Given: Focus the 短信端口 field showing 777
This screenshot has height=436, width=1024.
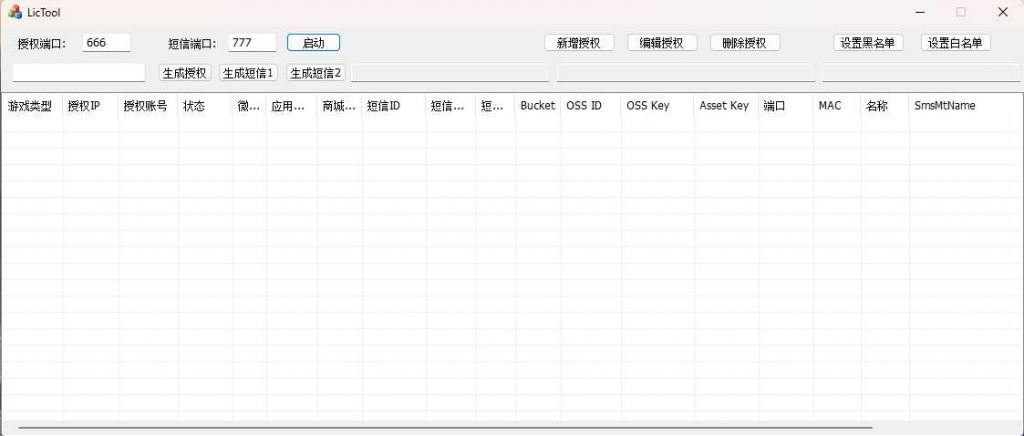Looking at the screenshot, I should pyautogui.click(x=252, y=43).
